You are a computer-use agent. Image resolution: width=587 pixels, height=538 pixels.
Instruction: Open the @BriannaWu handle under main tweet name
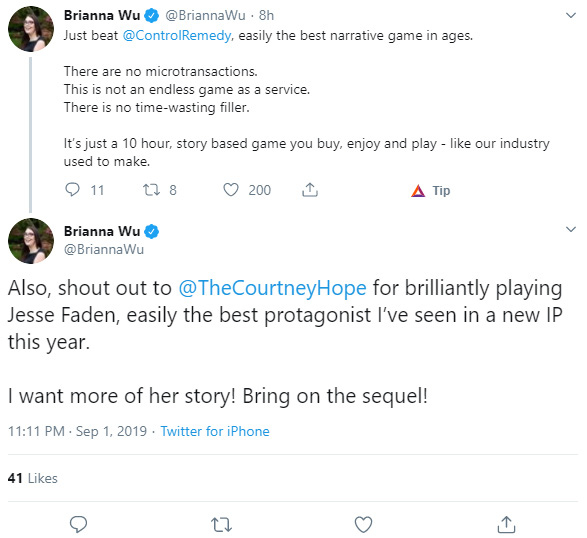104,249
